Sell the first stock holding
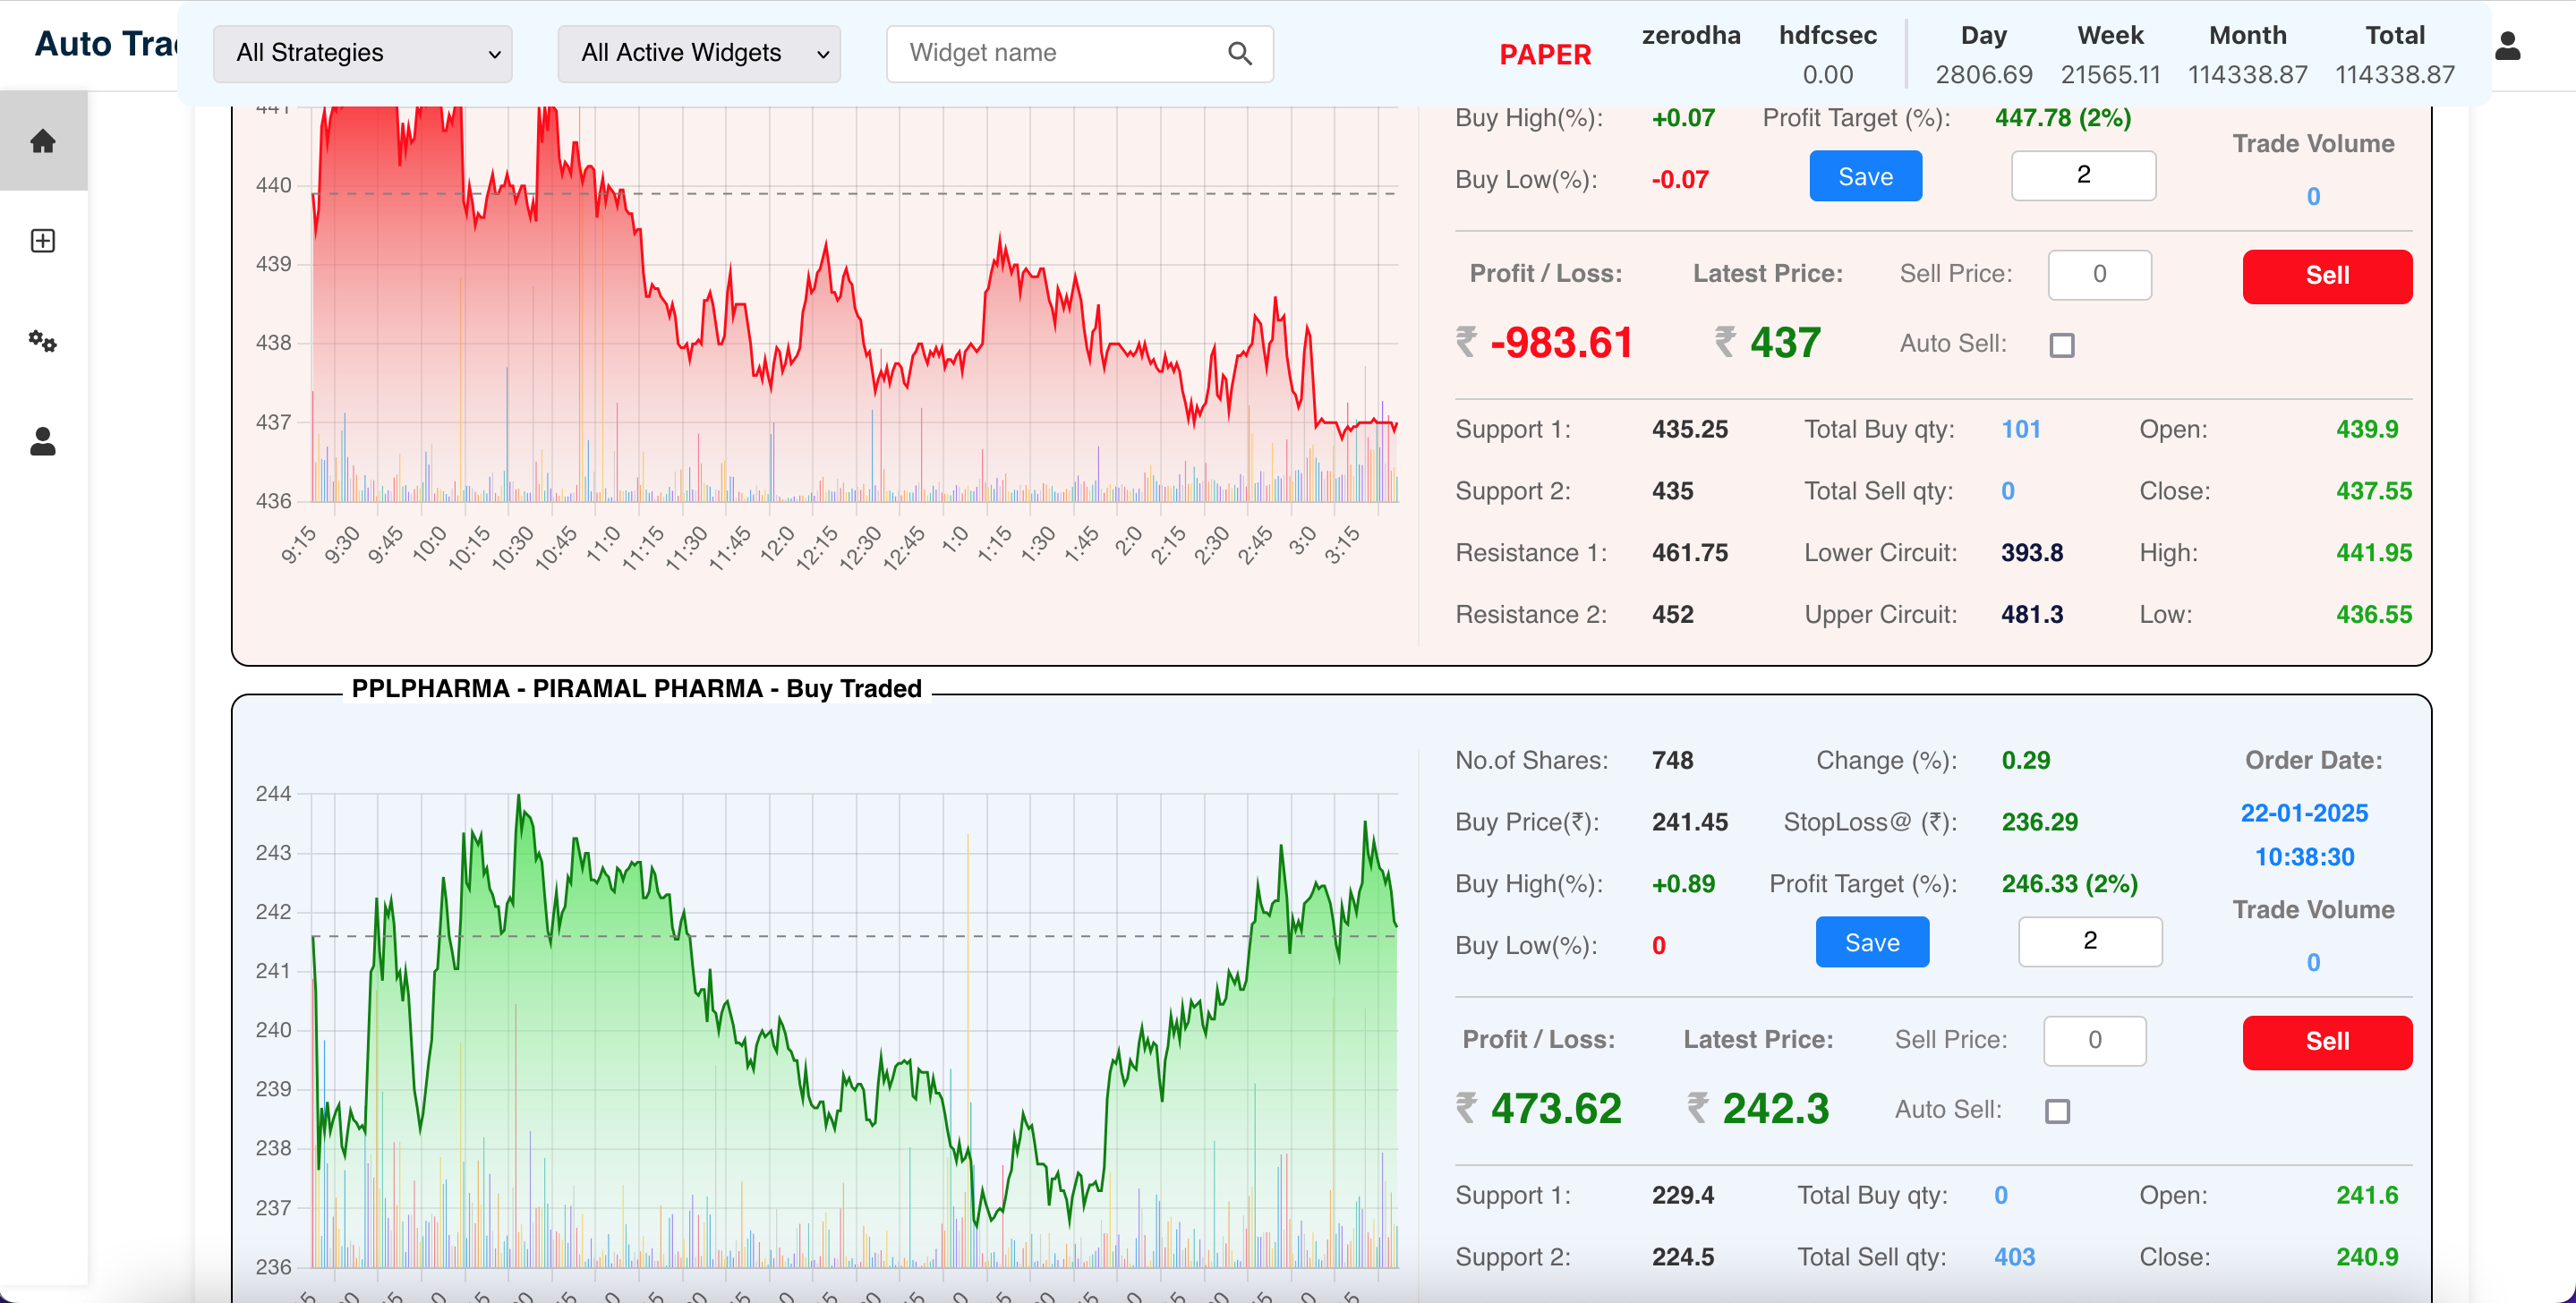The image size is (2576, 1303). pyautogui.click(x=2327, y=276)
